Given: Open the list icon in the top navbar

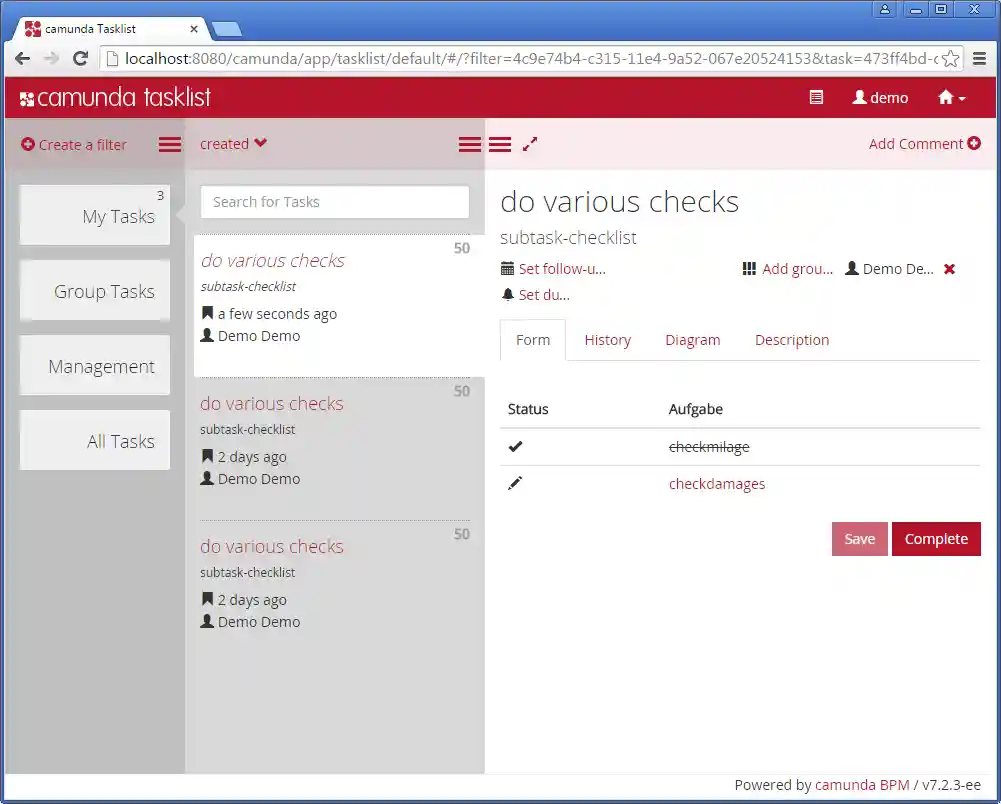Looking at the screenshot, I should (816, 98).
